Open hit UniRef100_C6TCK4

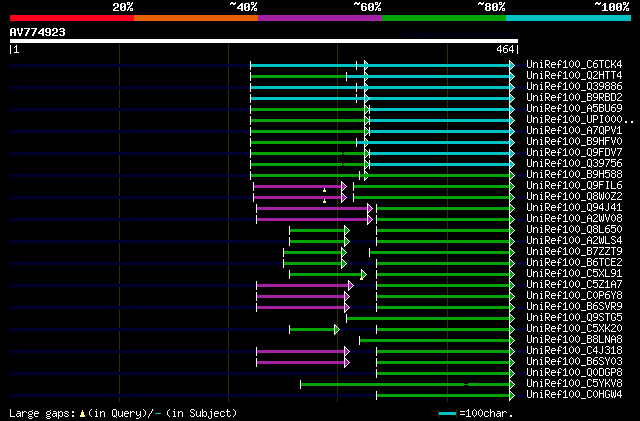pos(574,65)
